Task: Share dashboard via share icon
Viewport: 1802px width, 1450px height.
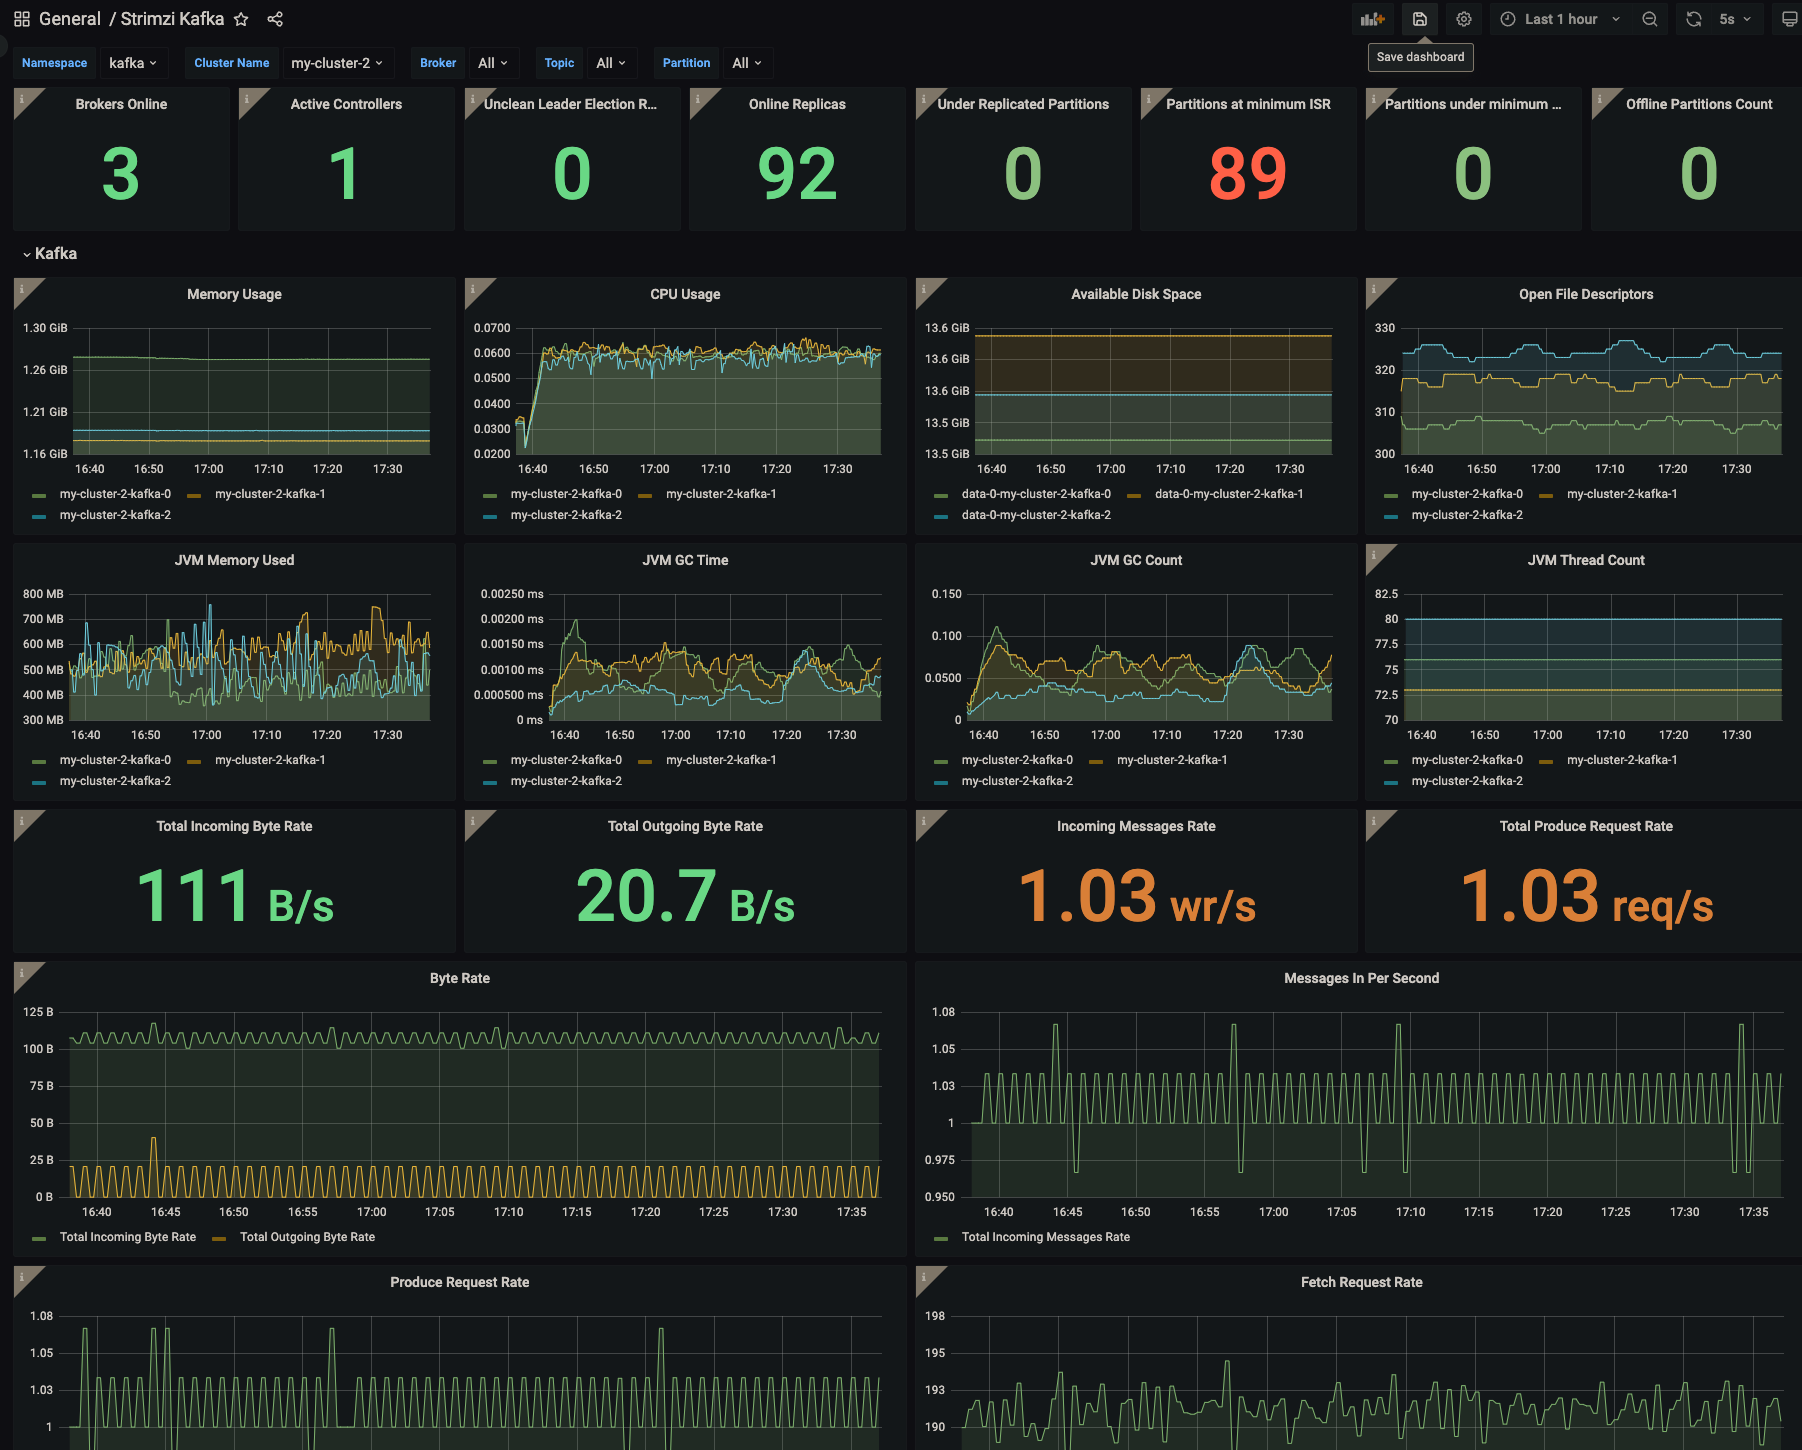Action: coord(275,19)
